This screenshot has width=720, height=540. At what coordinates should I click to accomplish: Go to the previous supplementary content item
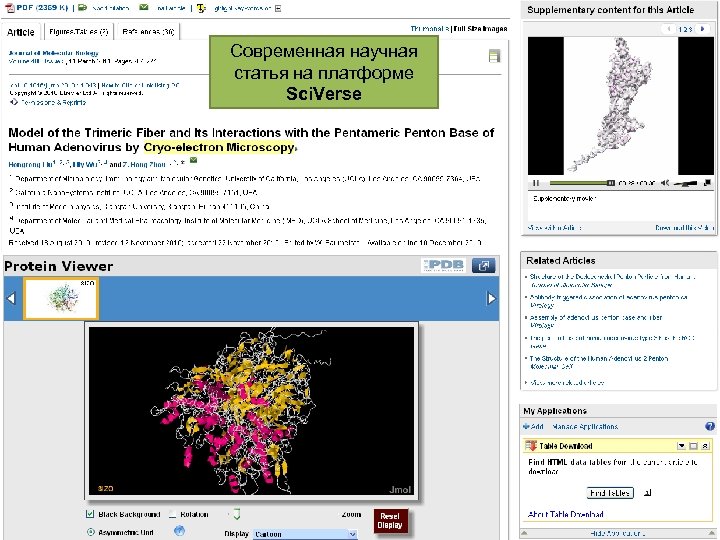669,28
